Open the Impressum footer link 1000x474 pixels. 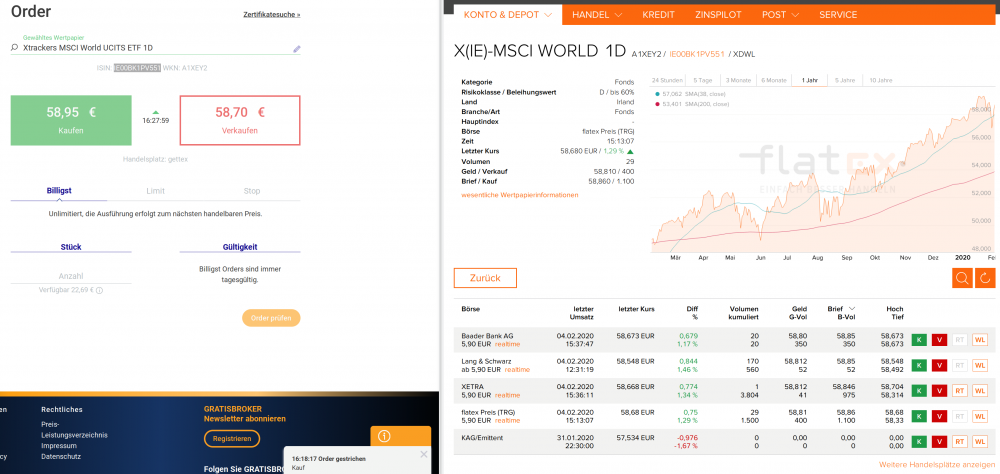(x=59, y=446)
